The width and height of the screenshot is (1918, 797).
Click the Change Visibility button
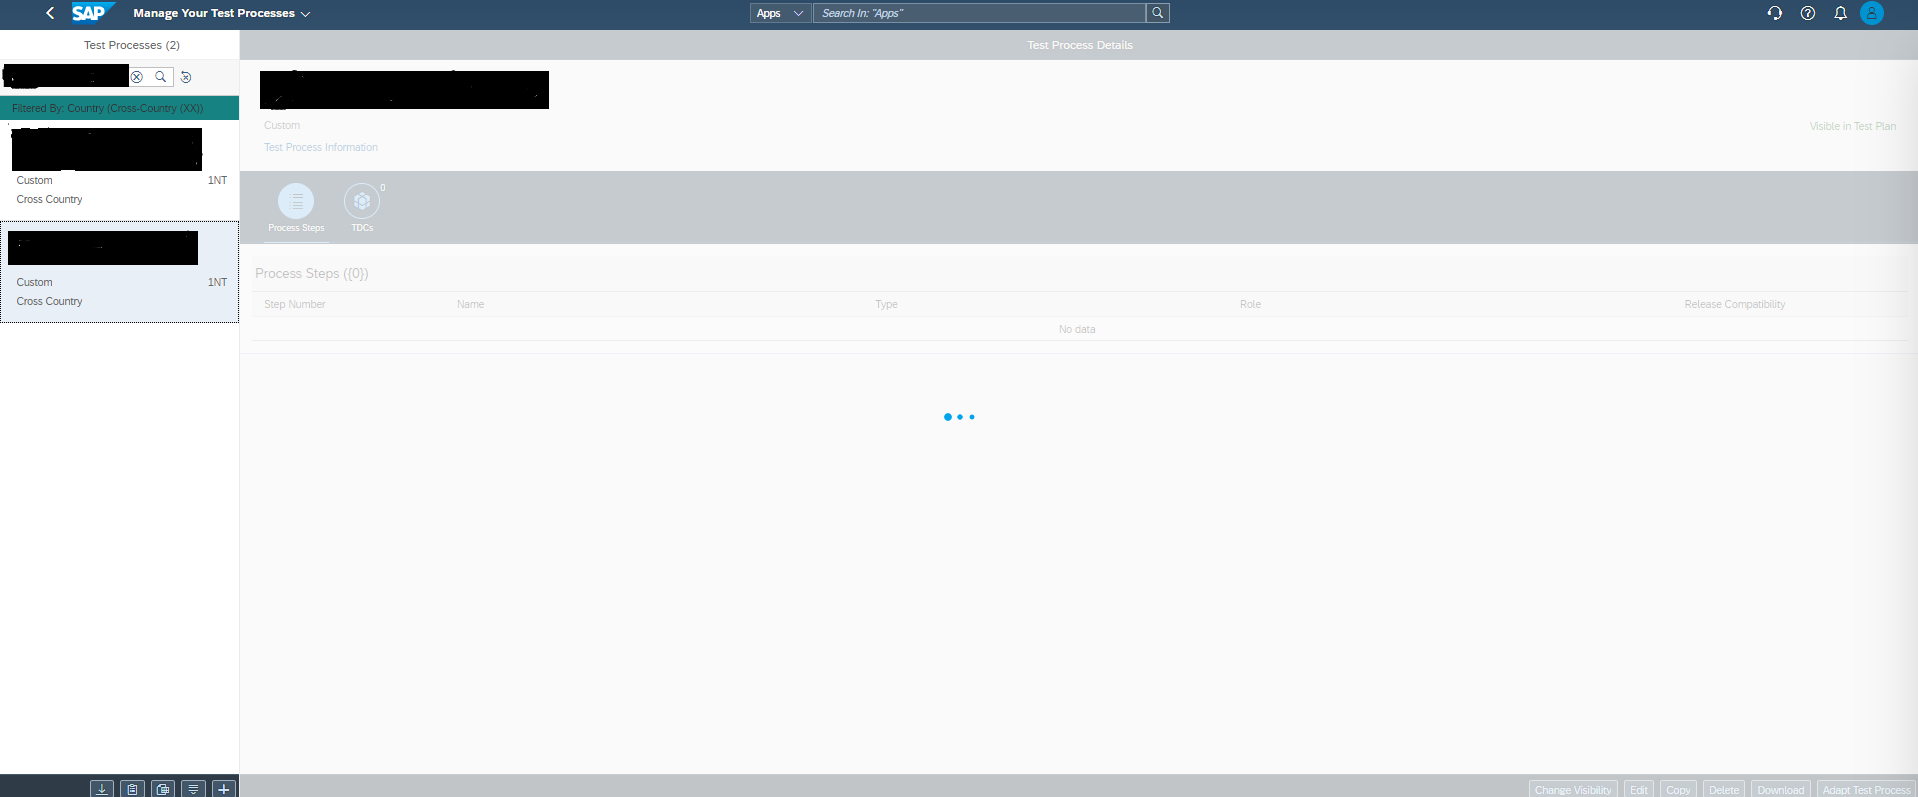[x=1573, y=789]
